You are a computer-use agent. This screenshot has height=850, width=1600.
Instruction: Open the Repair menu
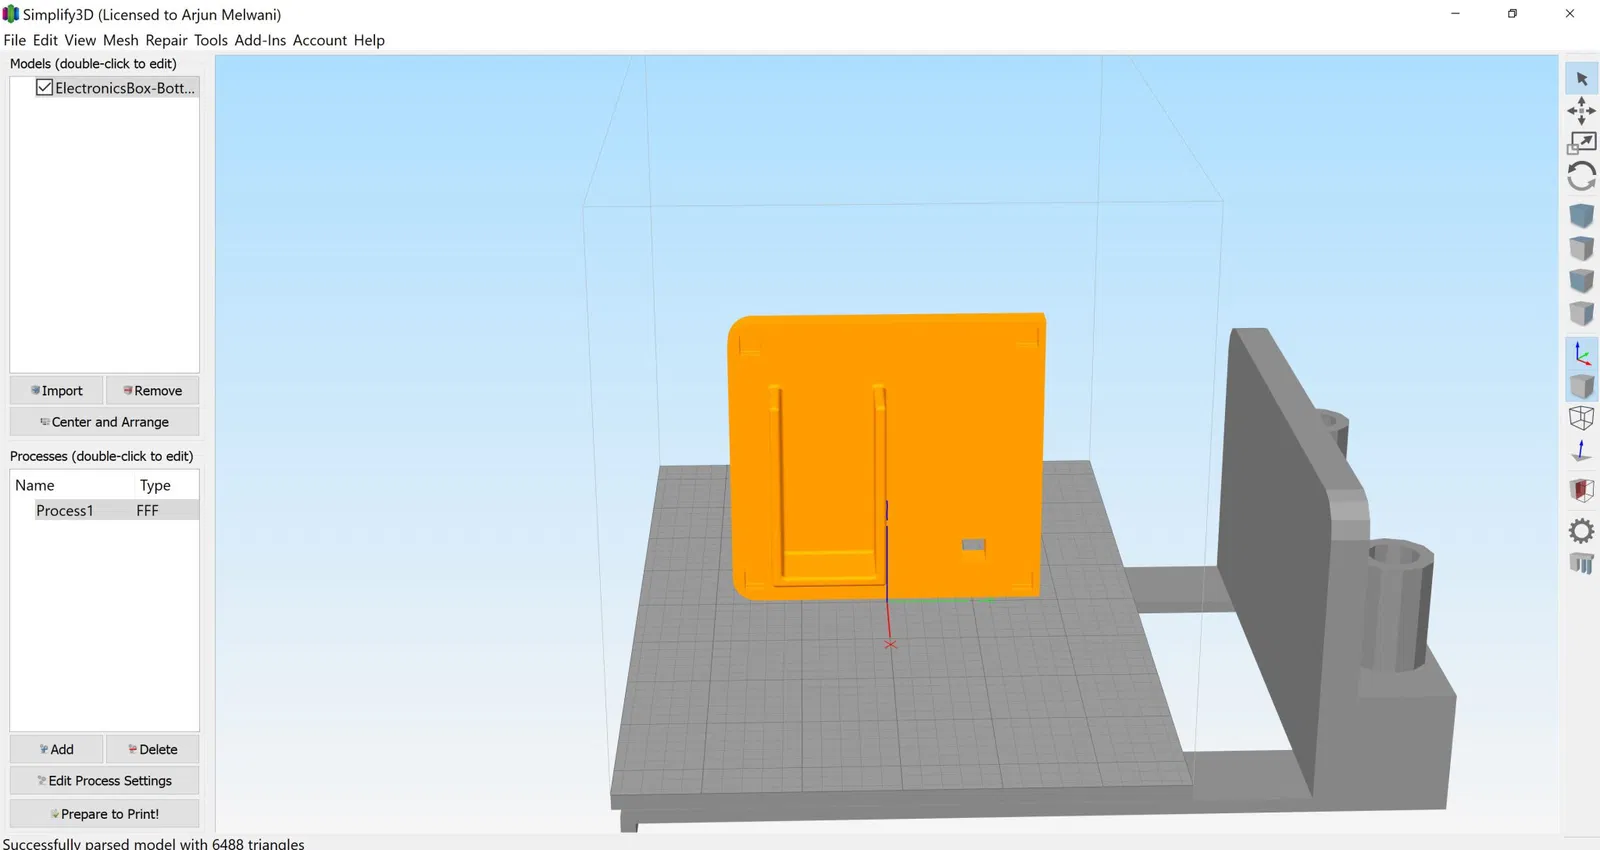click(166, 40)
